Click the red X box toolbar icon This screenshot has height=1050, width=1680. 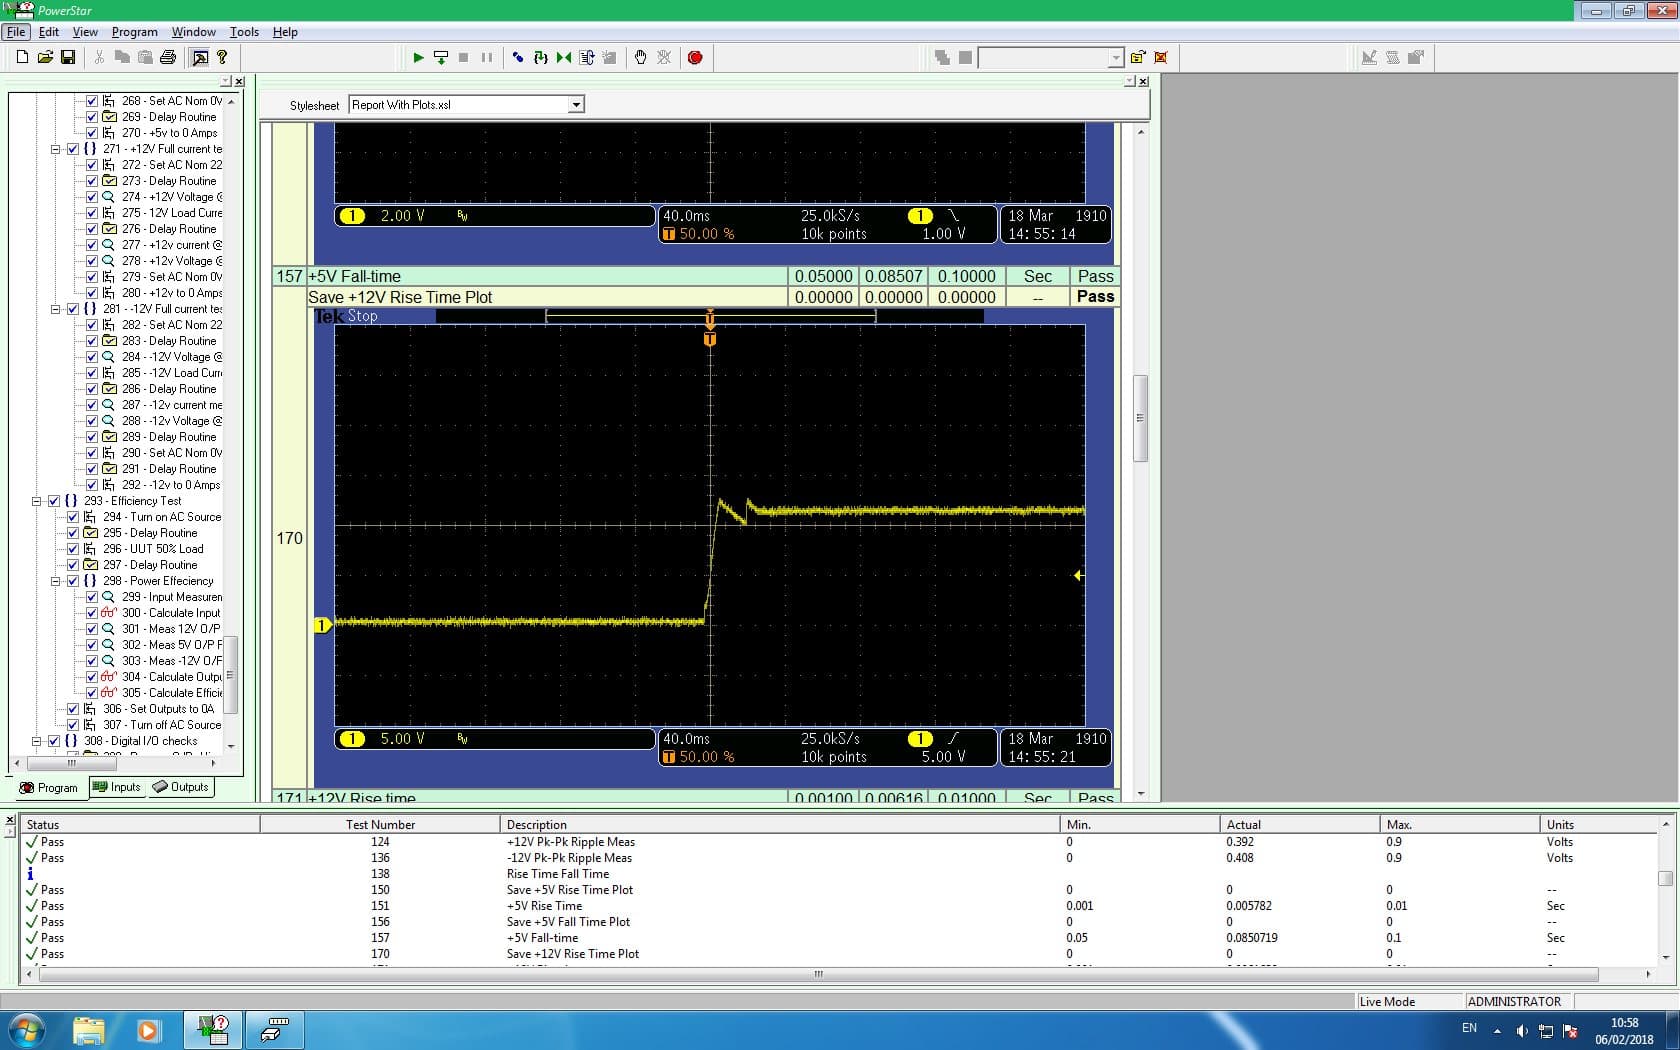point(1161,57)
